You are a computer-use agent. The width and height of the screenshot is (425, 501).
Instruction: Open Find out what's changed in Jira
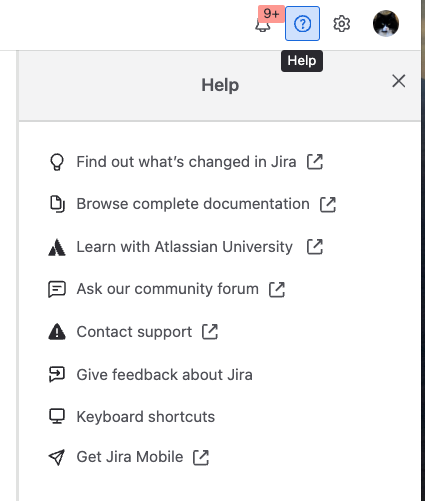(x=186, y=162)
